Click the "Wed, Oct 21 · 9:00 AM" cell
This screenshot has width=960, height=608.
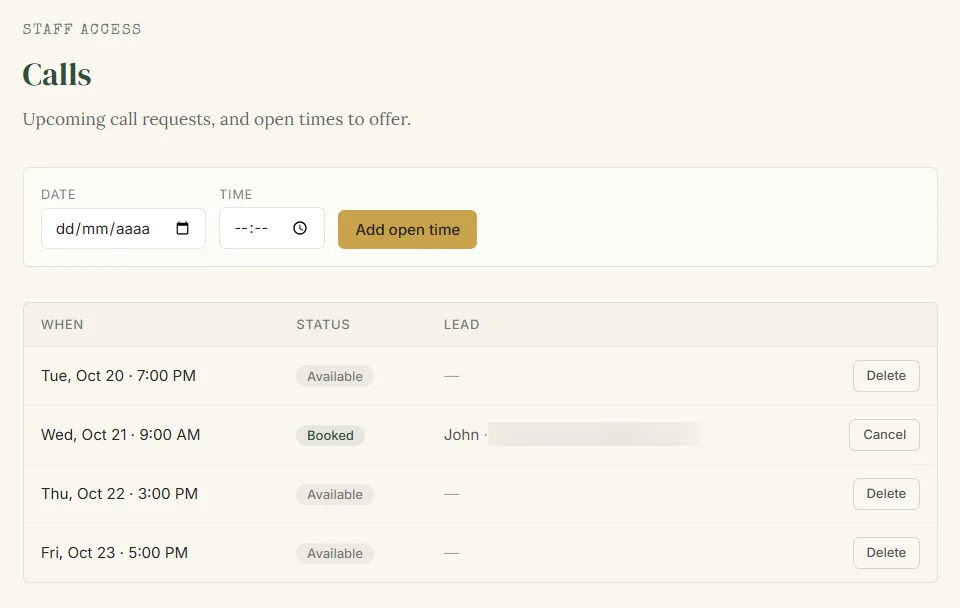[x=121, y=435]
